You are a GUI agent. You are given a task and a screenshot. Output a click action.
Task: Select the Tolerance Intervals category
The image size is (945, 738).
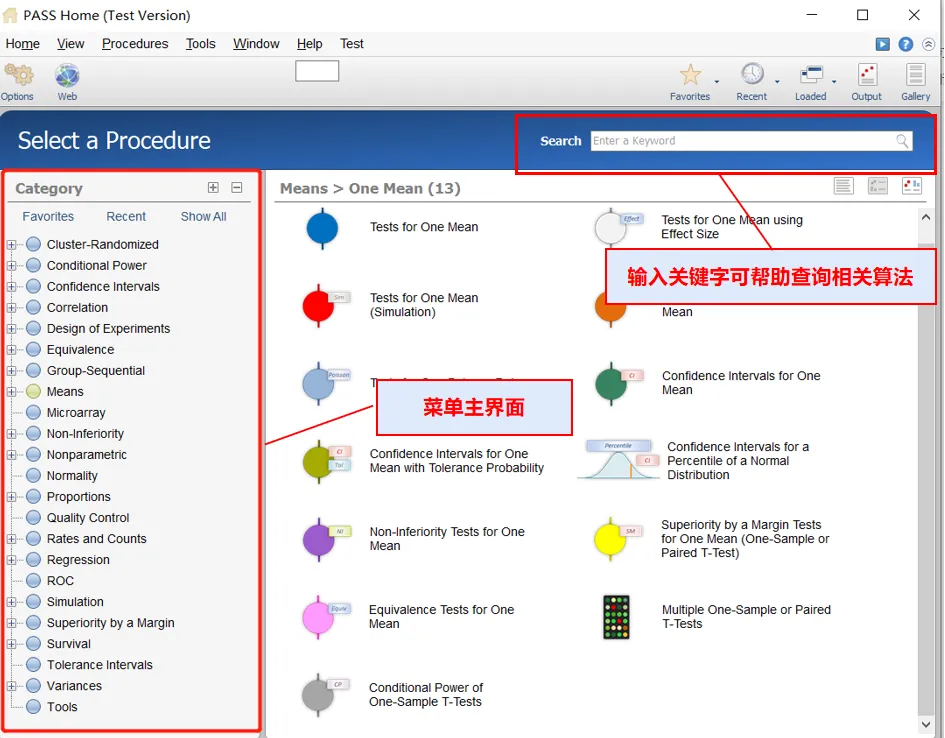point(99,665)
